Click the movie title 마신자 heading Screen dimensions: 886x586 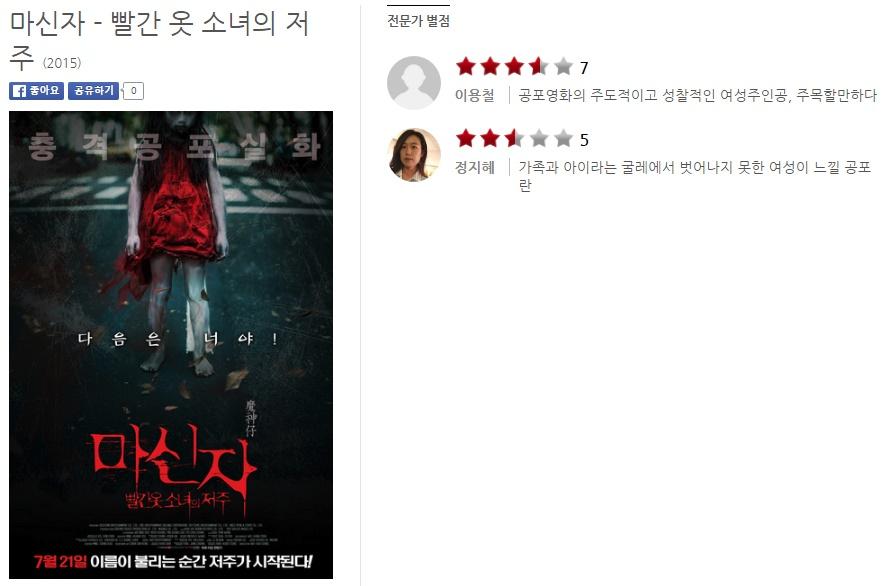(x=159, y=41)
